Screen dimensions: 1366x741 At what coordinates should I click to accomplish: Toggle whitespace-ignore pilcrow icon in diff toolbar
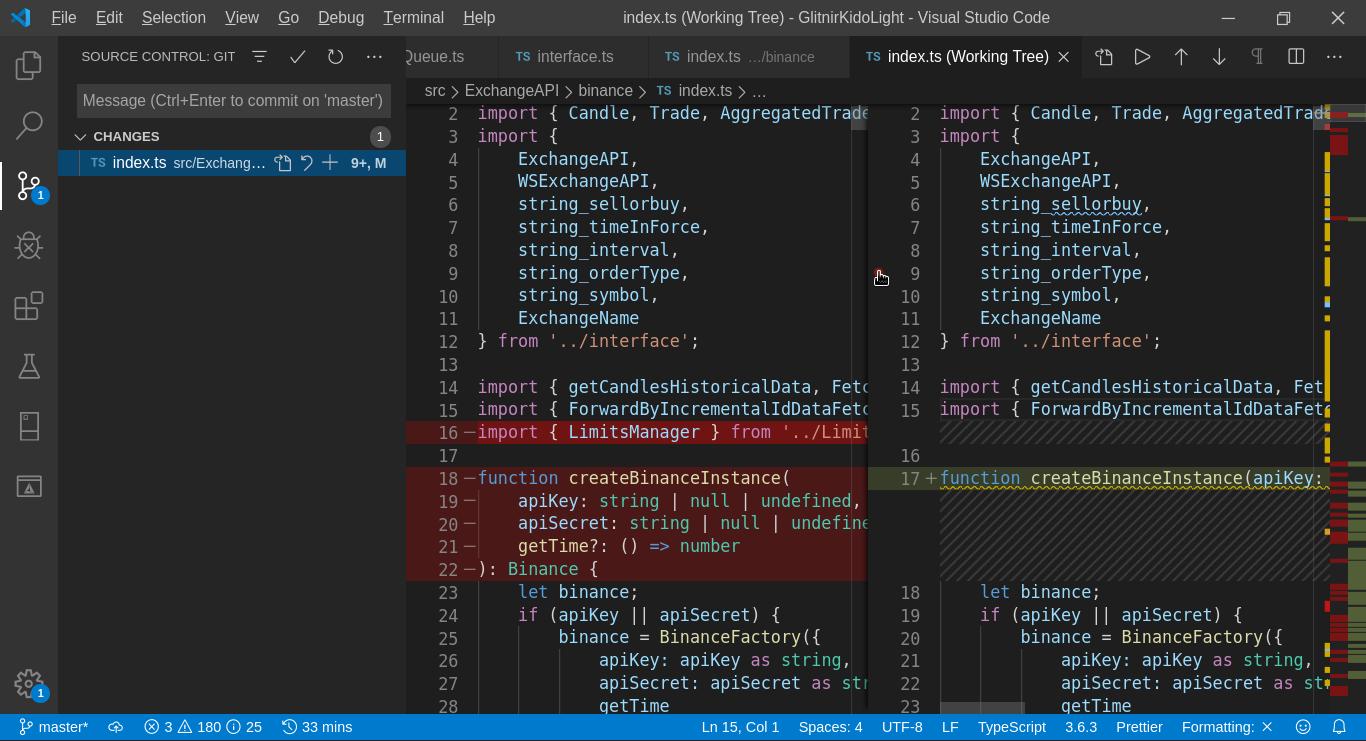pyautogui.click(x=1257, y=57)
